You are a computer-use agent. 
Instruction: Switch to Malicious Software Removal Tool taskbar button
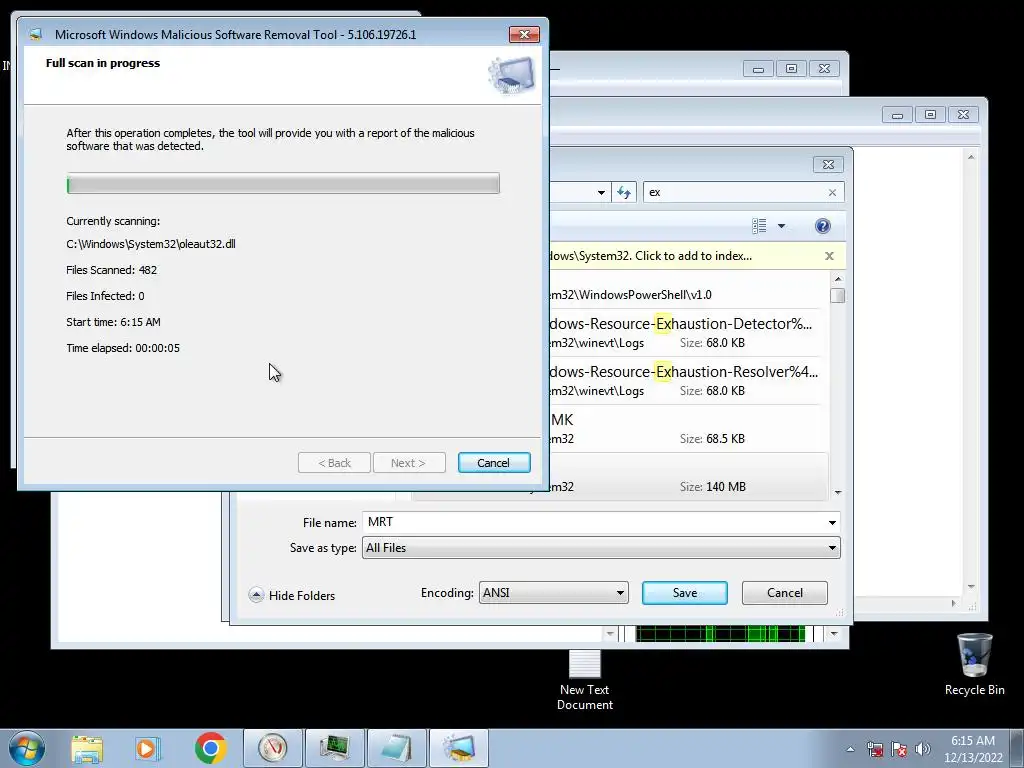pyautogui.click(x=458, y=748)
